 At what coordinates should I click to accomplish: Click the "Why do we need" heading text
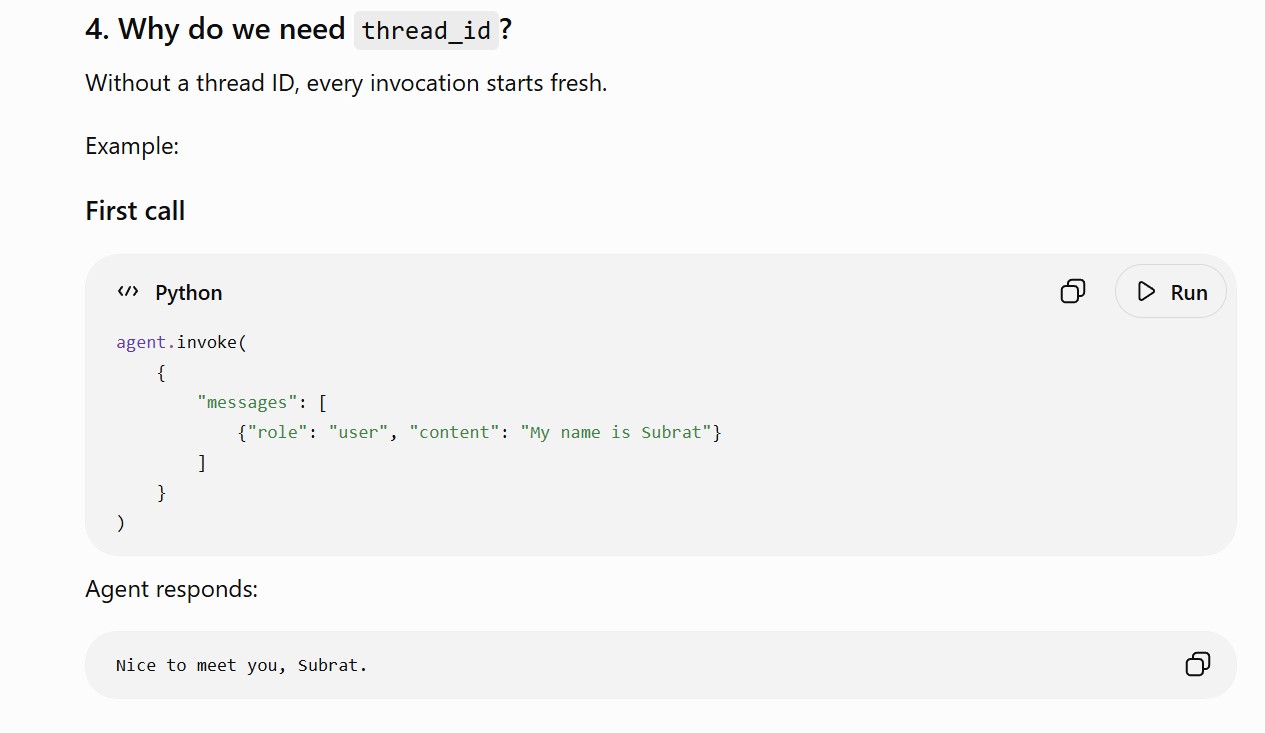231,30
